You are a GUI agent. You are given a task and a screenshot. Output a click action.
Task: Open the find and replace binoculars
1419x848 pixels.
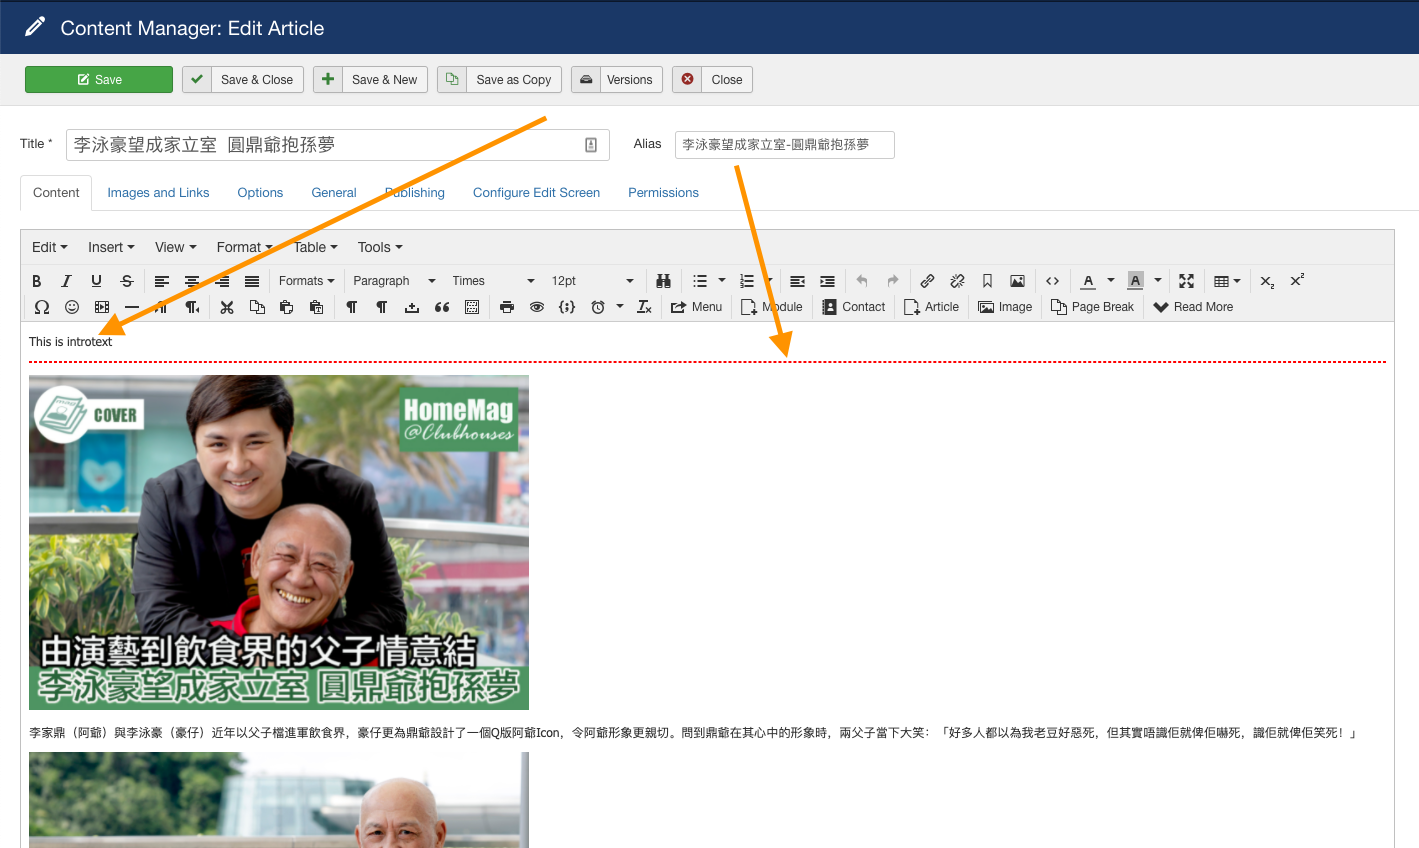point(663,281)
